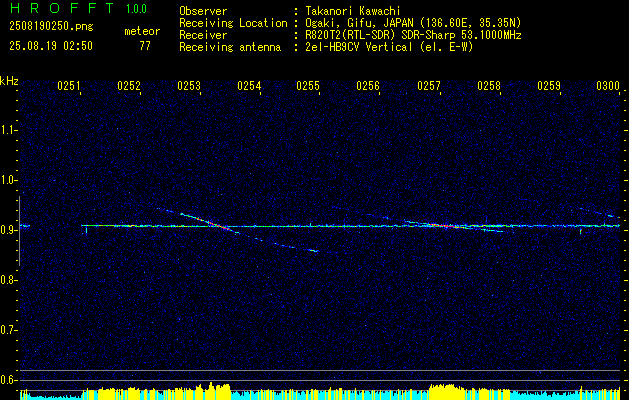Screen dimensions: 629x400
Task: Click the 0.6 kHz frequency label
Action: point(7,380)
